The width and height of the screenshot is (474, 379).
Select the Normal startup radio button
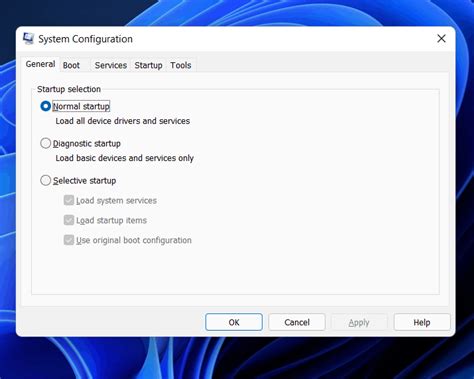point(45,106)
